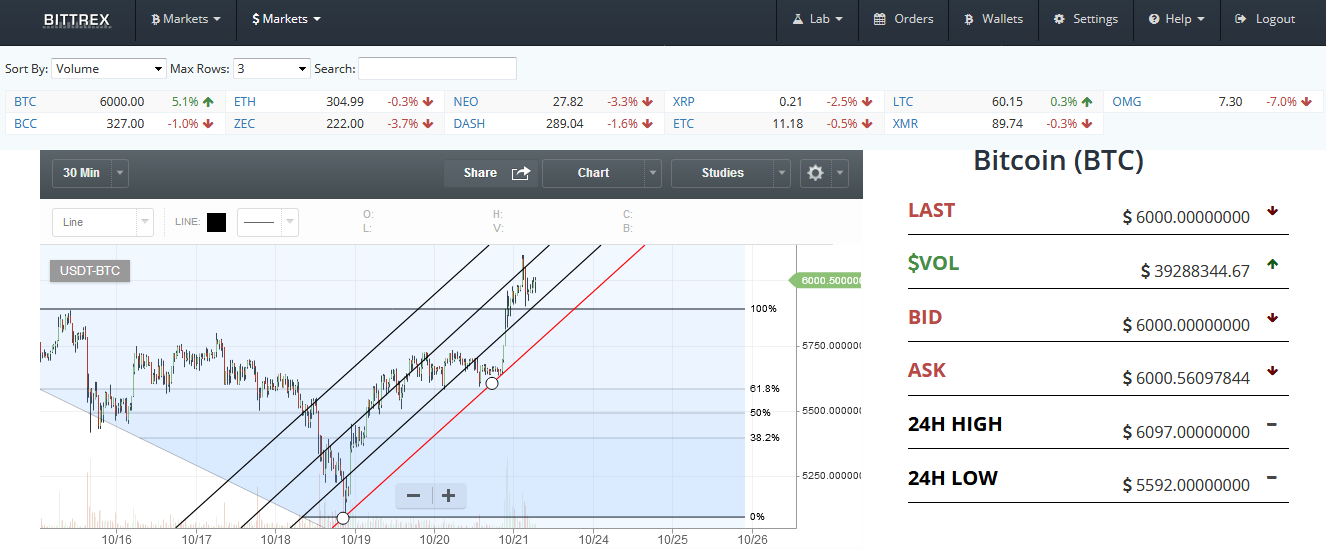Open the Studies menu
The width and height of the screenshot is (1326, 554).
coord(730,173)
